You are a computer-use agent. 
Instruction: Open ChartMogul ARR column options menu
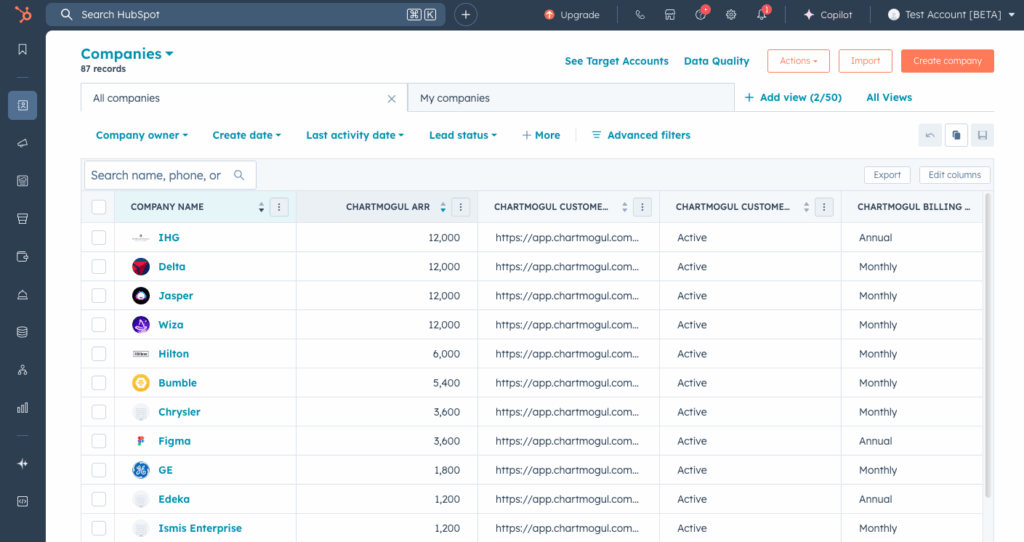coord(460,207)
